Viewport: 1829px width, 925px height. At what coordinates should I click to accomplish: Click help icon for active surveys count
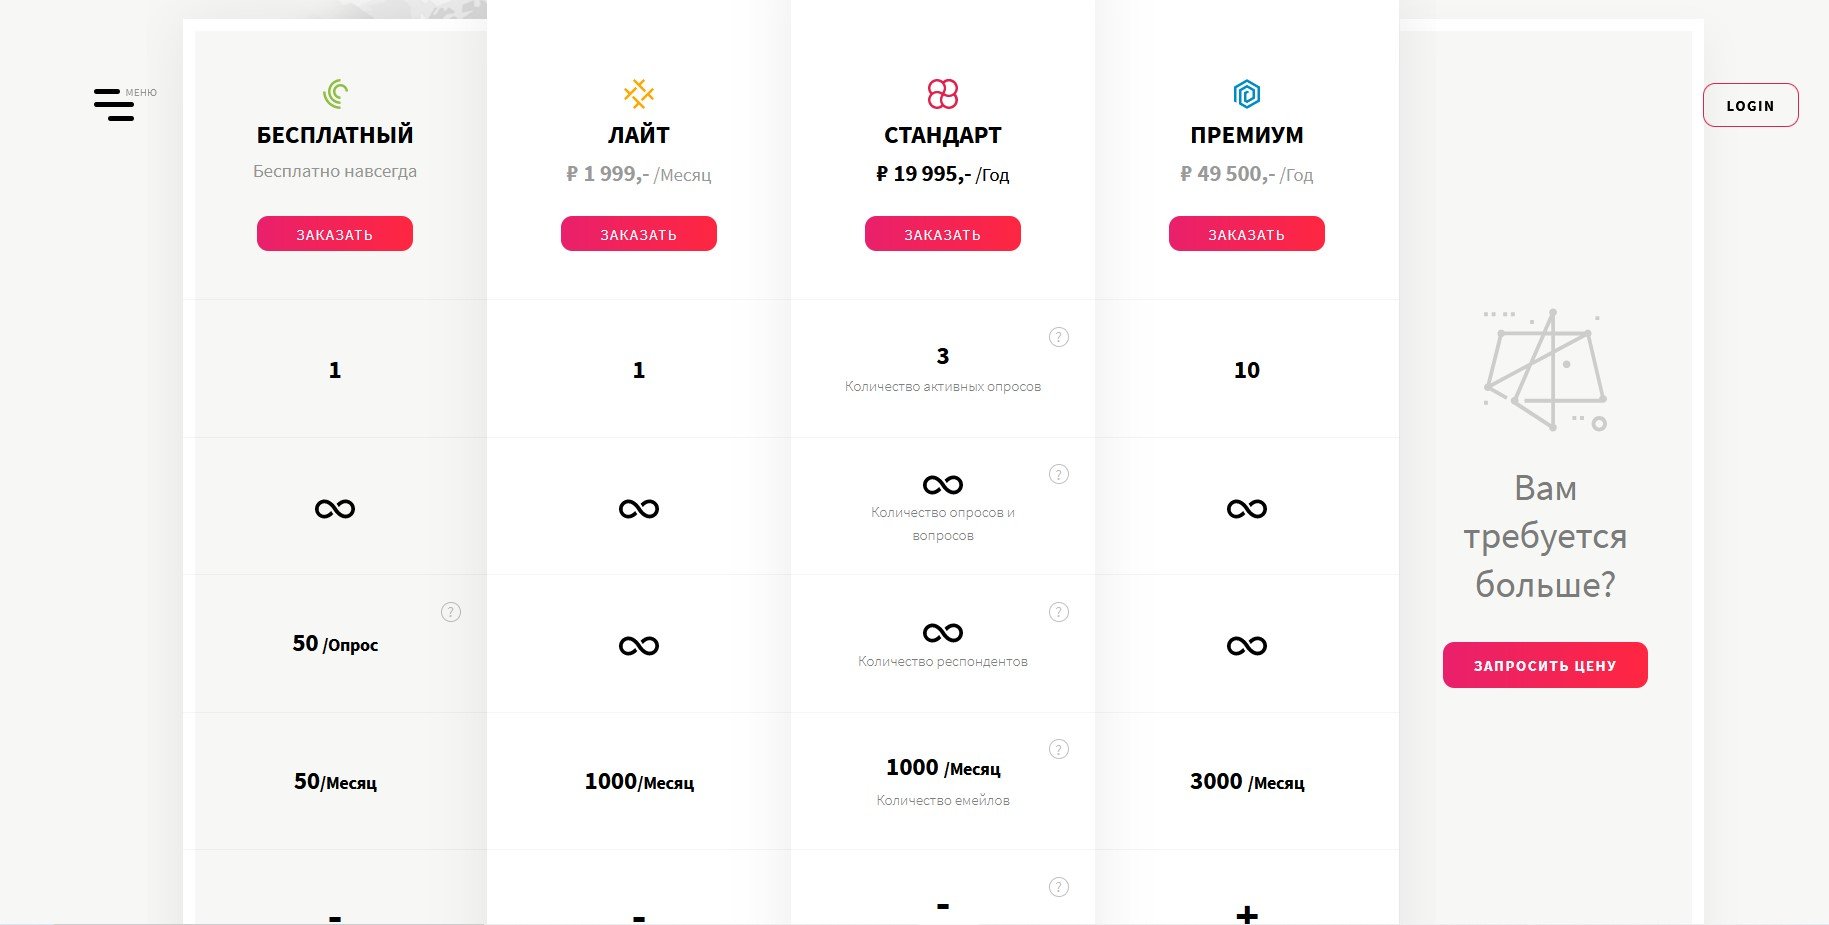pos(1059,337)
